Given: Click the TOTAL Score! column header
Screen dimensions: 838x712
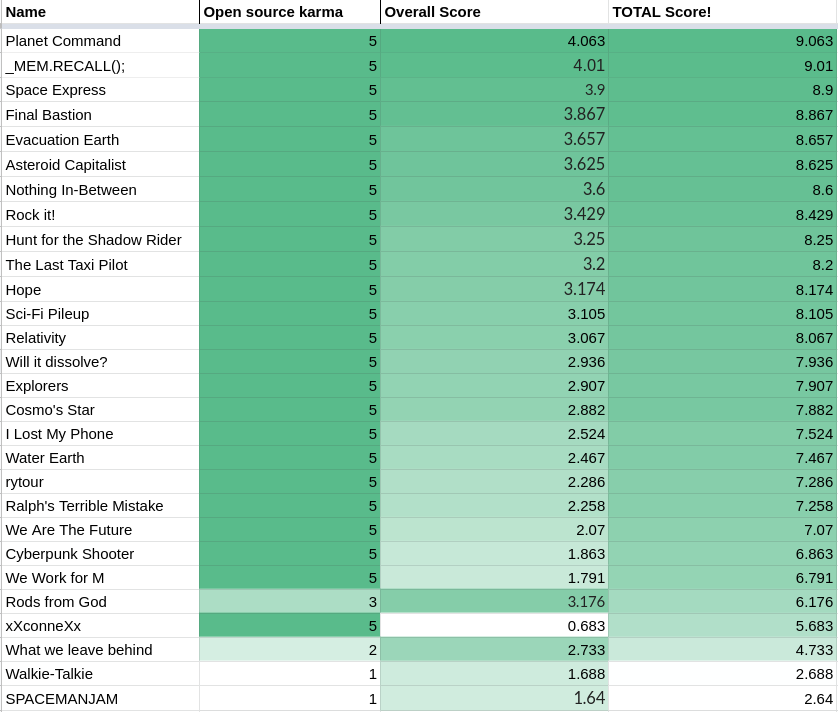Looking at the screenshot, I should click(723, 12).
